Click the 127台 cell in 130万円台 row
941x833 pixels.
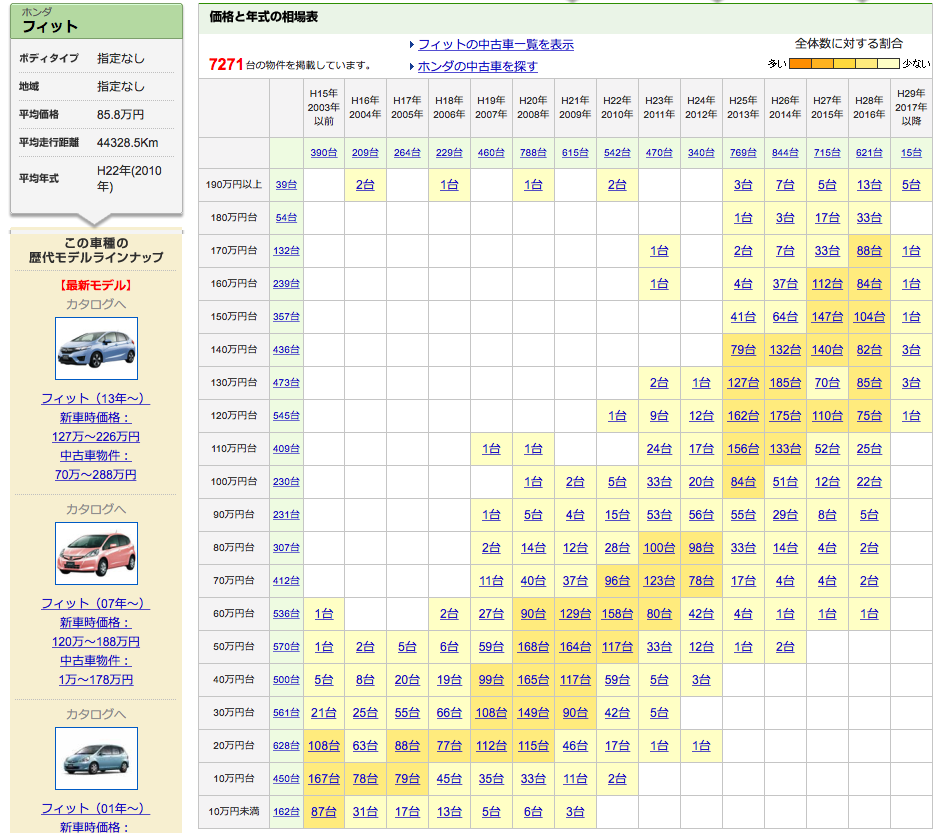tap(743, 382)
